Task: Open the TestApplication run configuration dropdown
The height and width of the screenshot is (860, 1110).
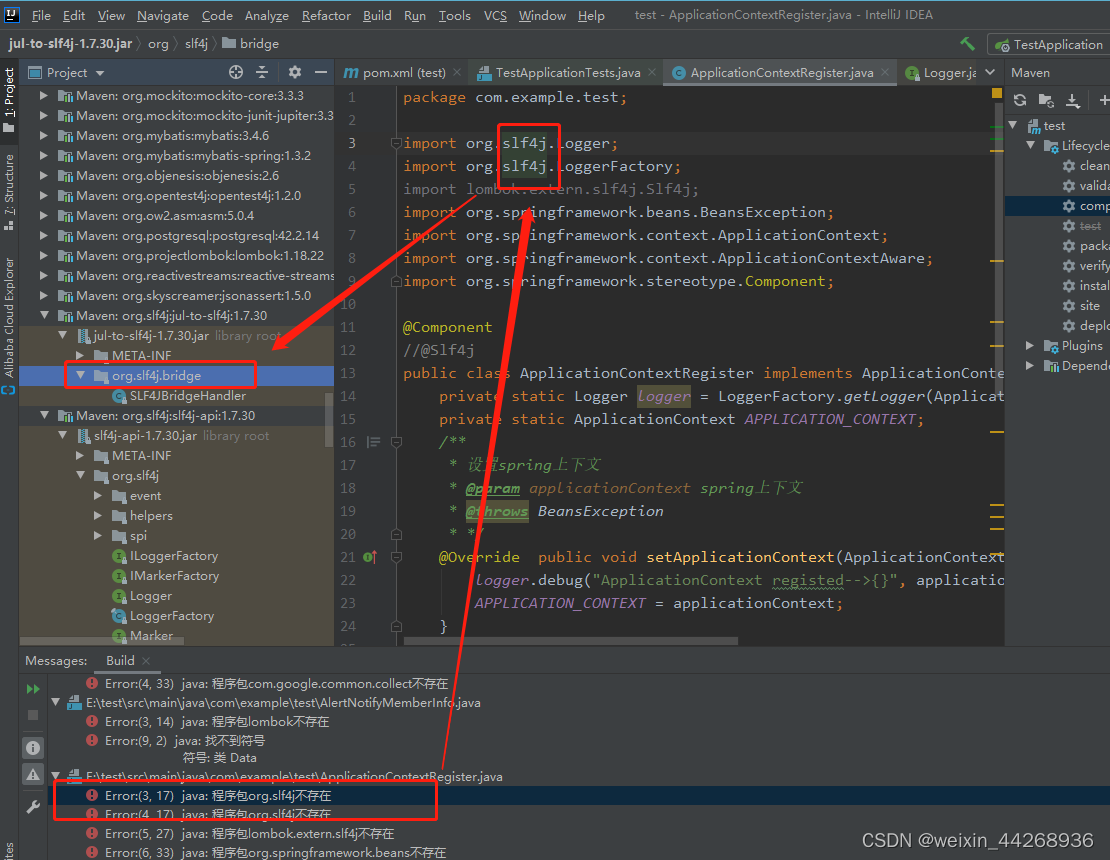Action: point(1050,45)
